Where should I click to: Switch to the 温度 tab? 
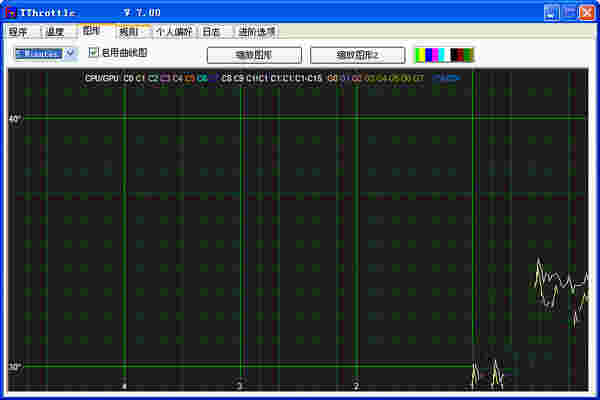(x=54, y=32)
